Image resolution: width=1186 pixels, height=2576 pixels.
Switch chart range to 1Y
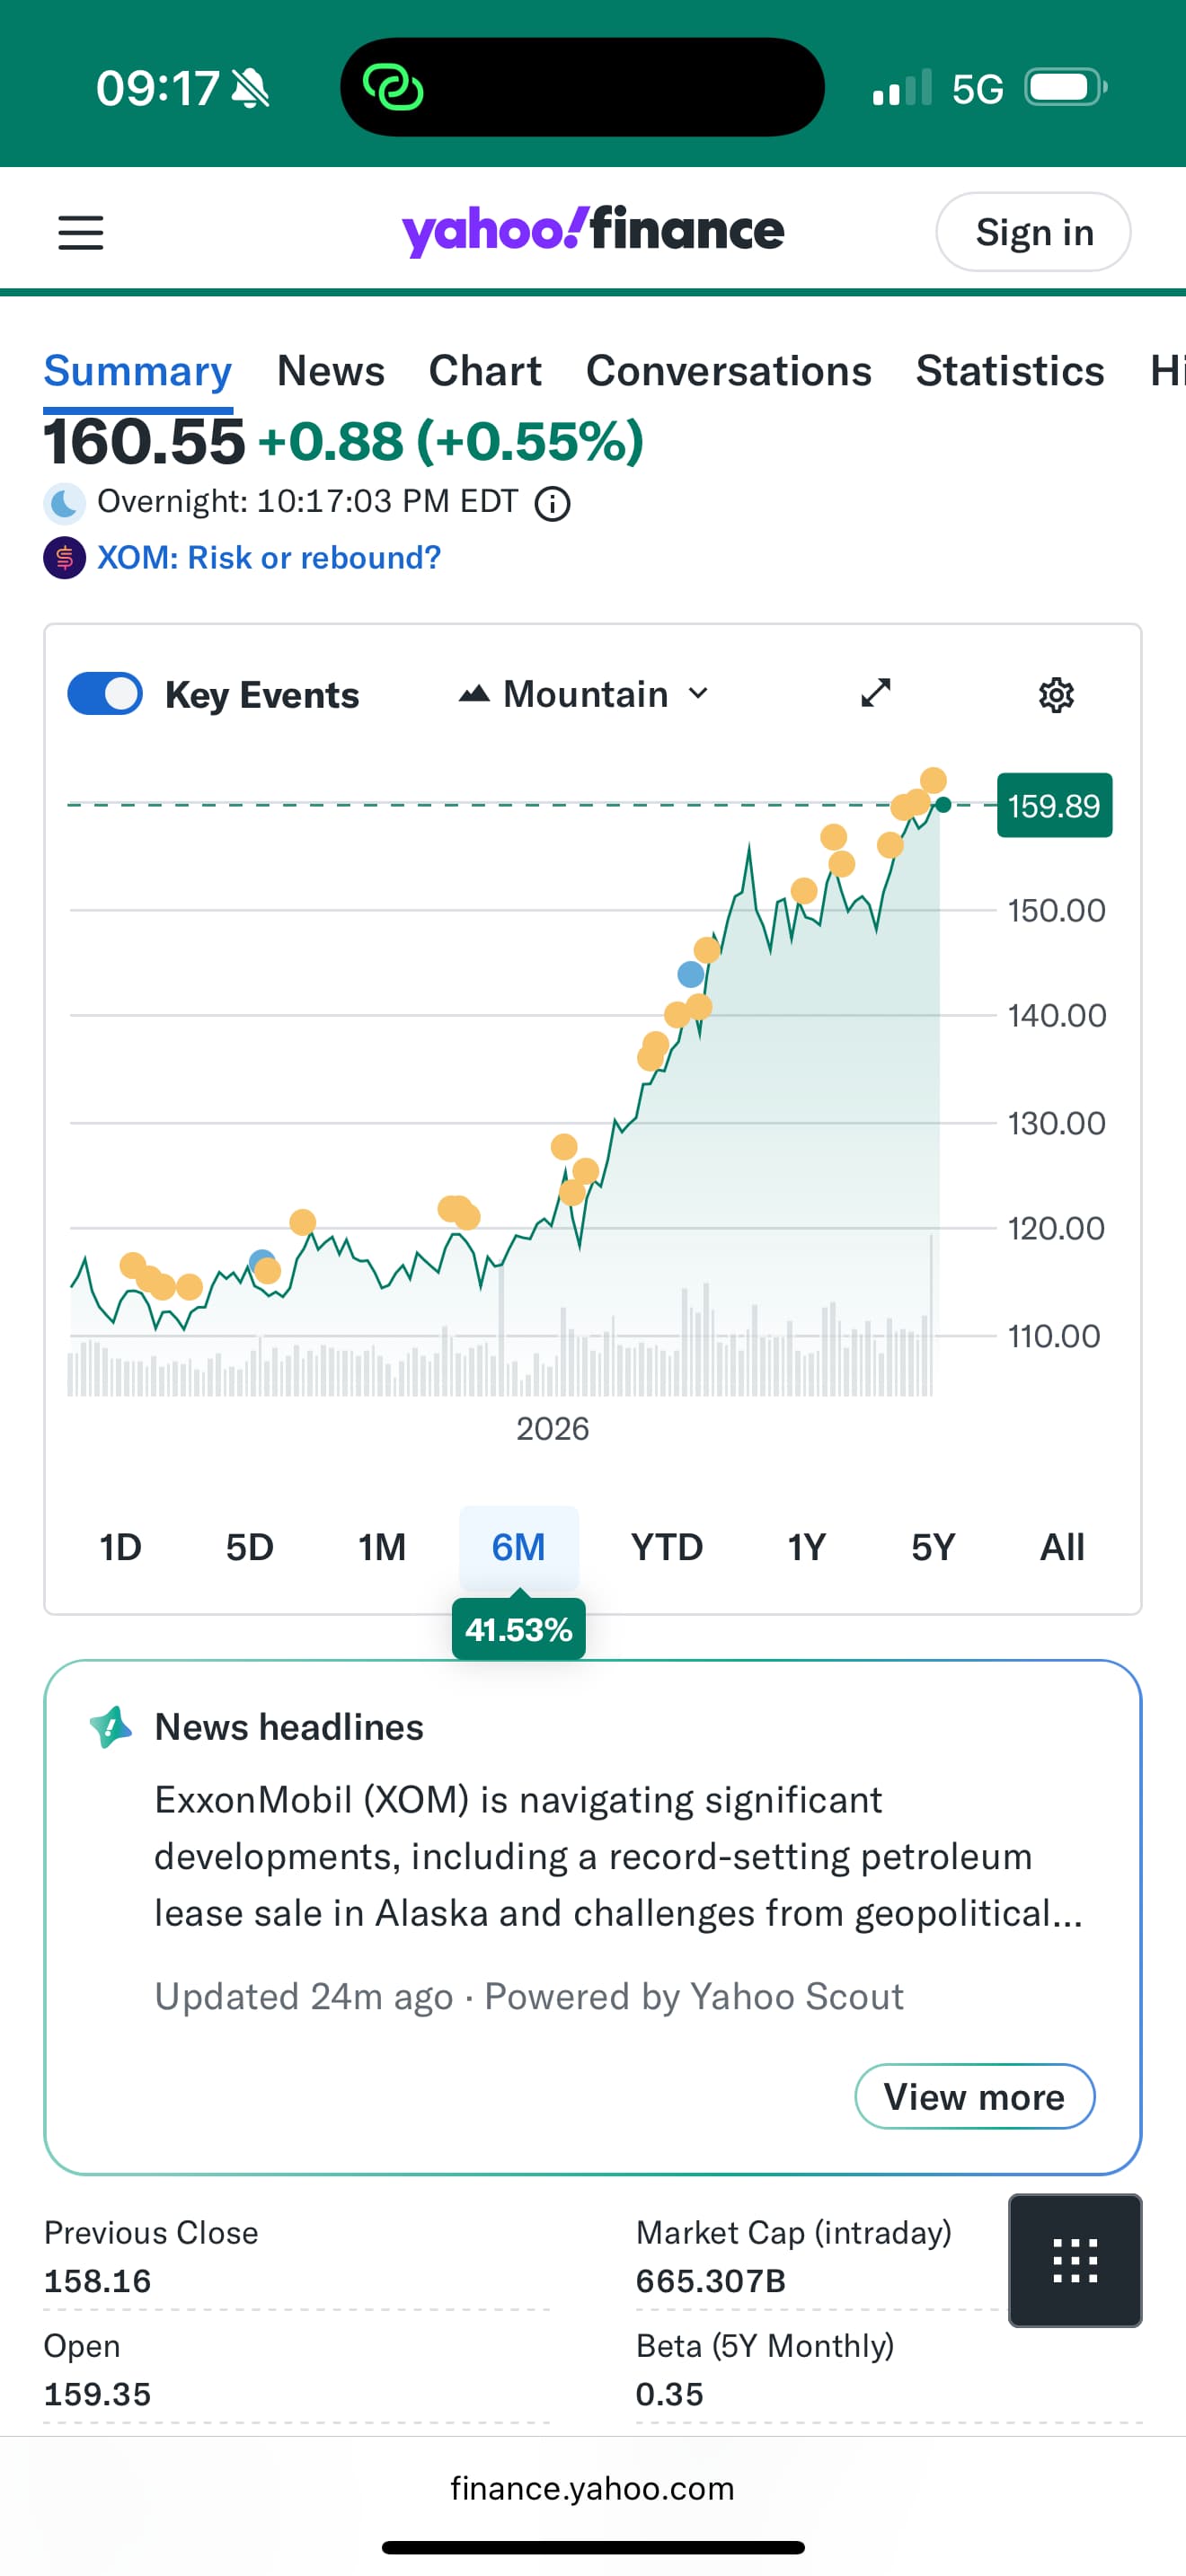[806, 1547]
